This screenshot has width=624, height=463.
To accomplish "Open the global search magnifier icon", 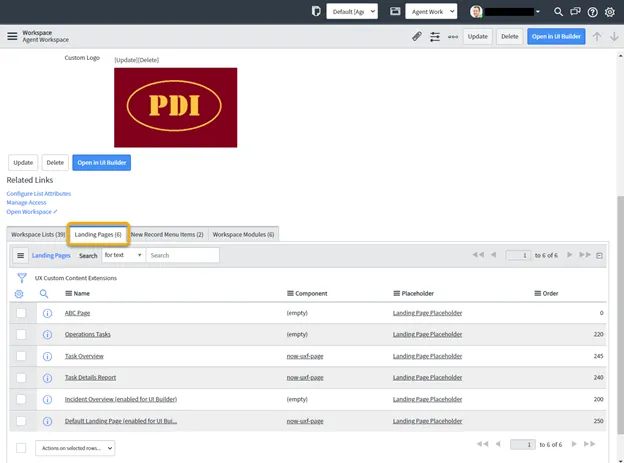I will (558, 12).
